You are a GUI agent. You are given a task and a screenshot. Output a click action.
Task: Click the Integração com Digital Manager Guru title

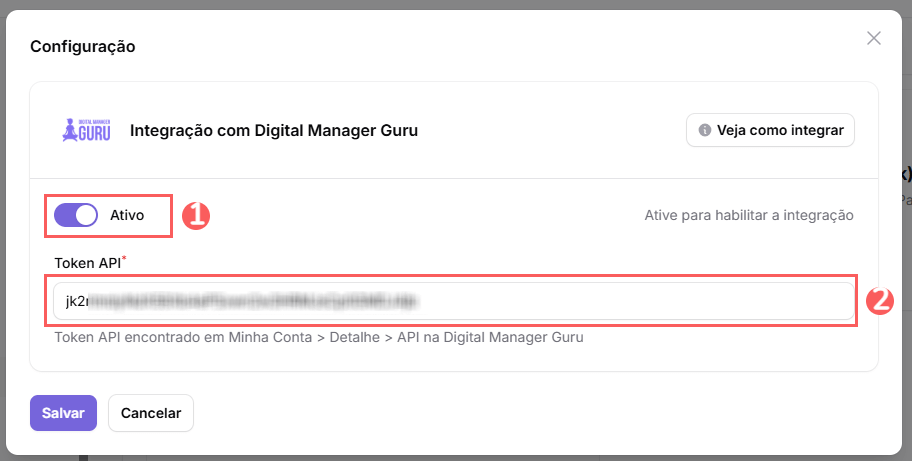(273, 130)
